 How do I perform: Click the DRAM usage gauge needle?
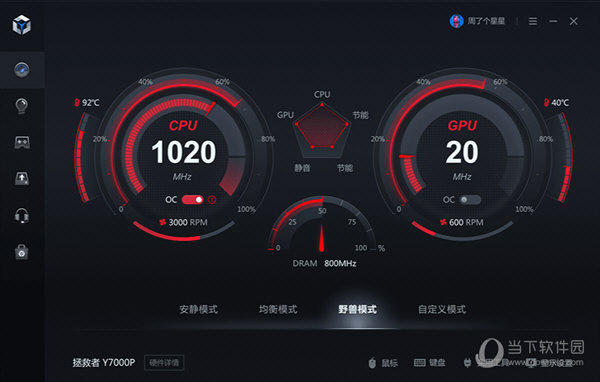(321, 238)
